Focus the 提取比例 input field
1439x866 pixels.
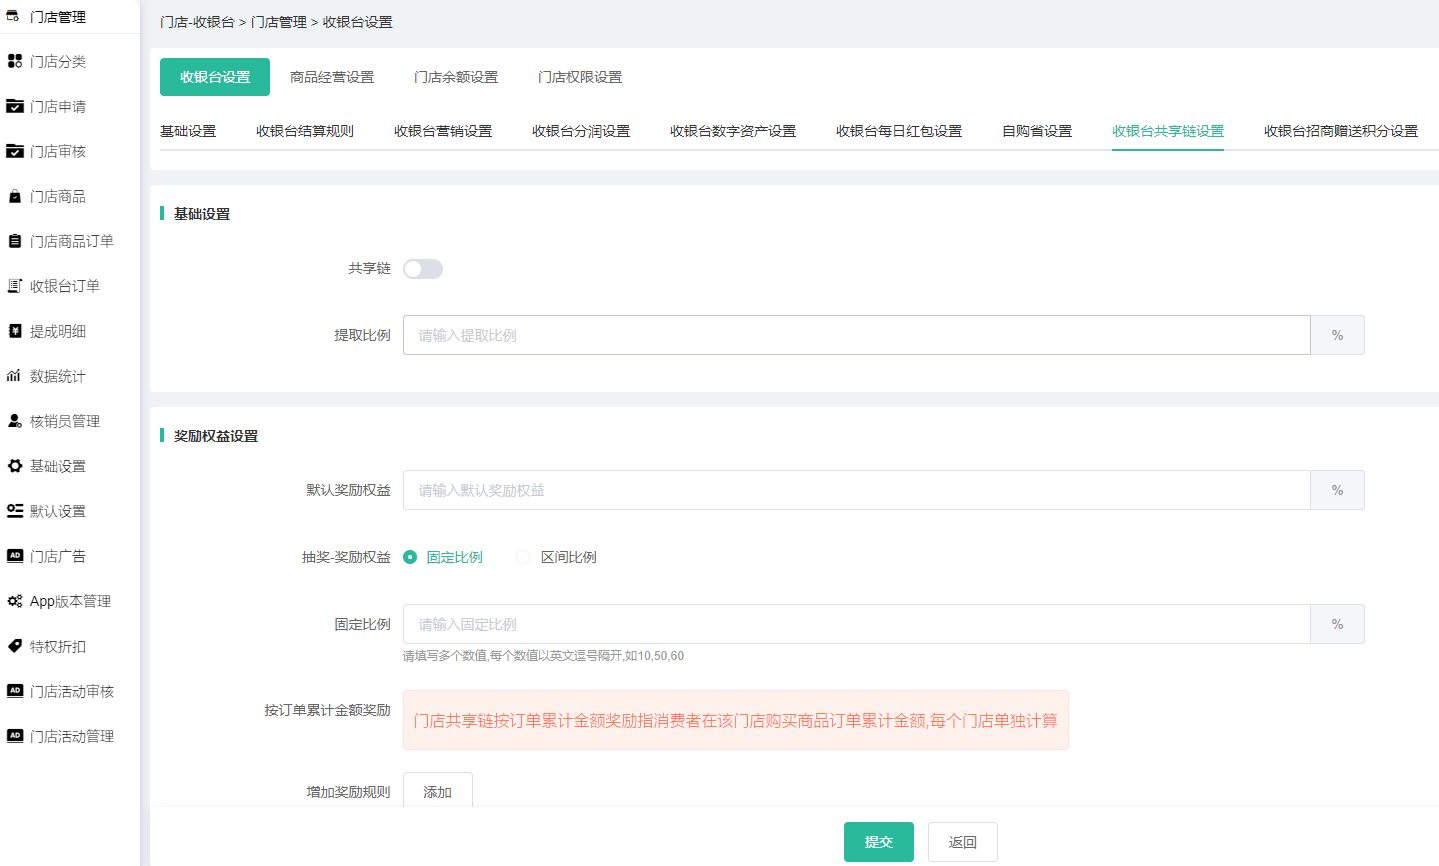[x=856, y=335]
